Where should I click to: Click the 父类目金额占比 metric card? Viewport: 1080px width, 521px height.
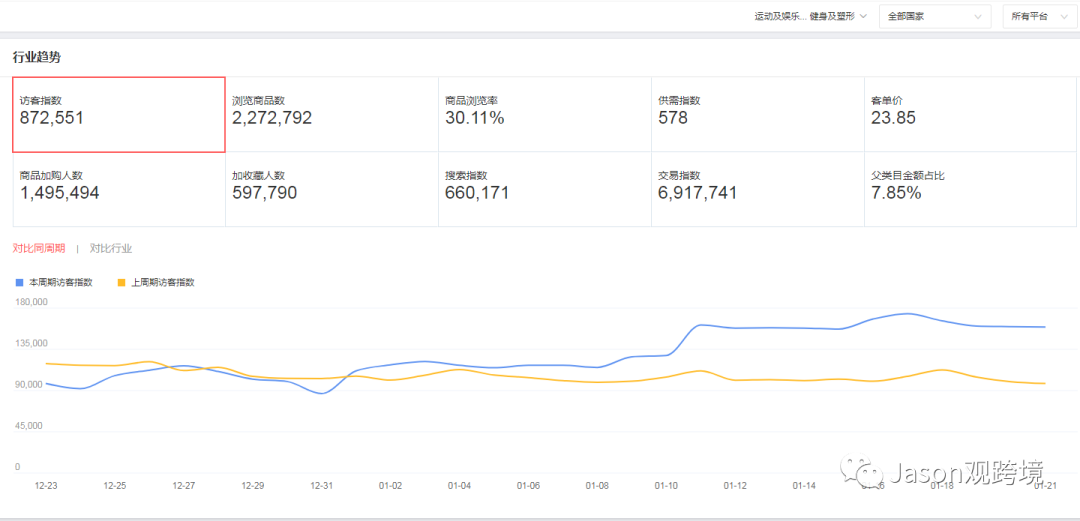[x=971, y=189]
